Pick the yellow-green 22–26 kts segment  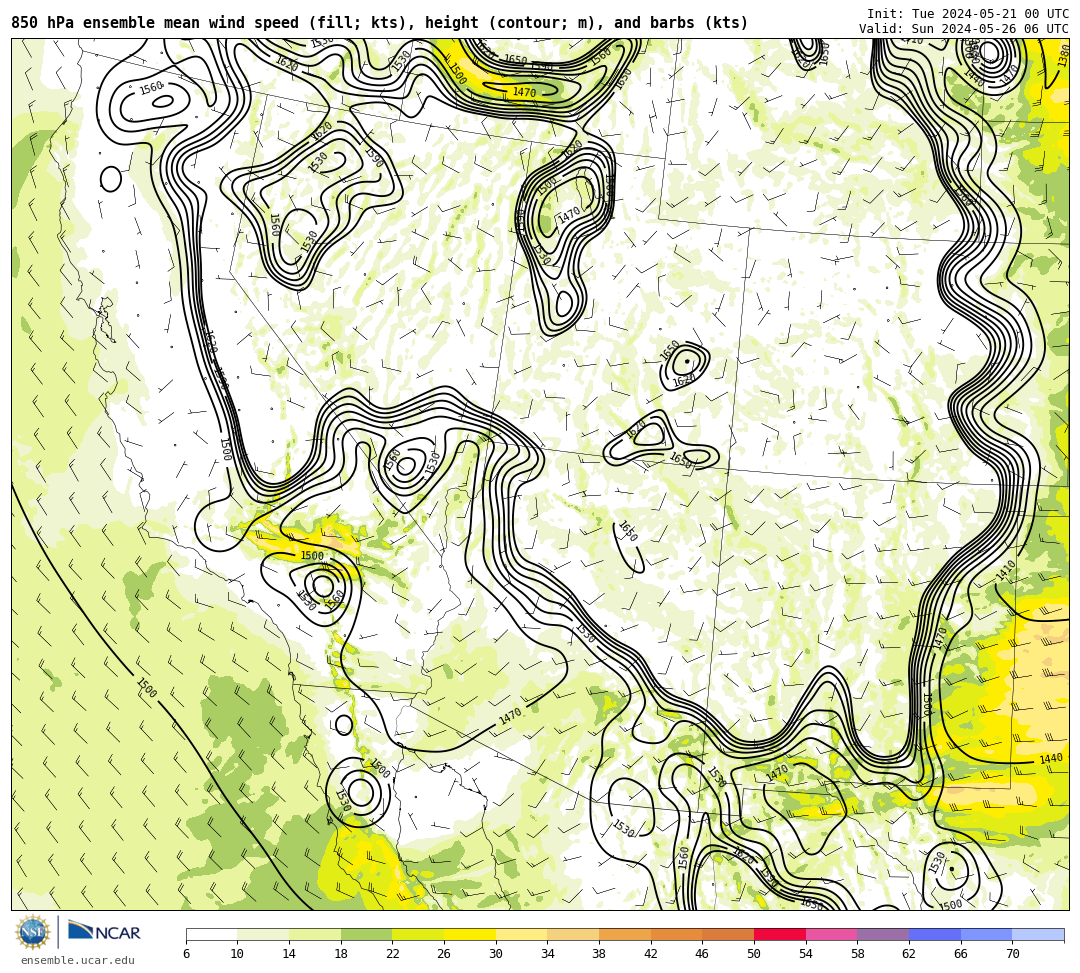coord(418,934)
